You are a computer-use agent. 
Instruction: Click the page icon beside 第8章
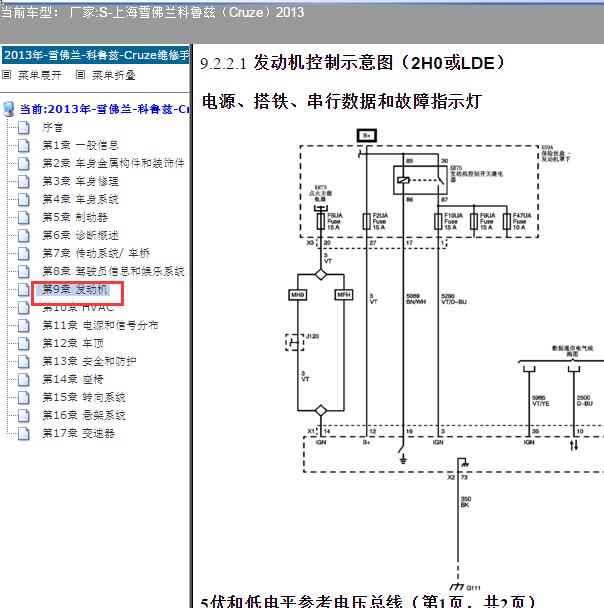tap(24, 271)
